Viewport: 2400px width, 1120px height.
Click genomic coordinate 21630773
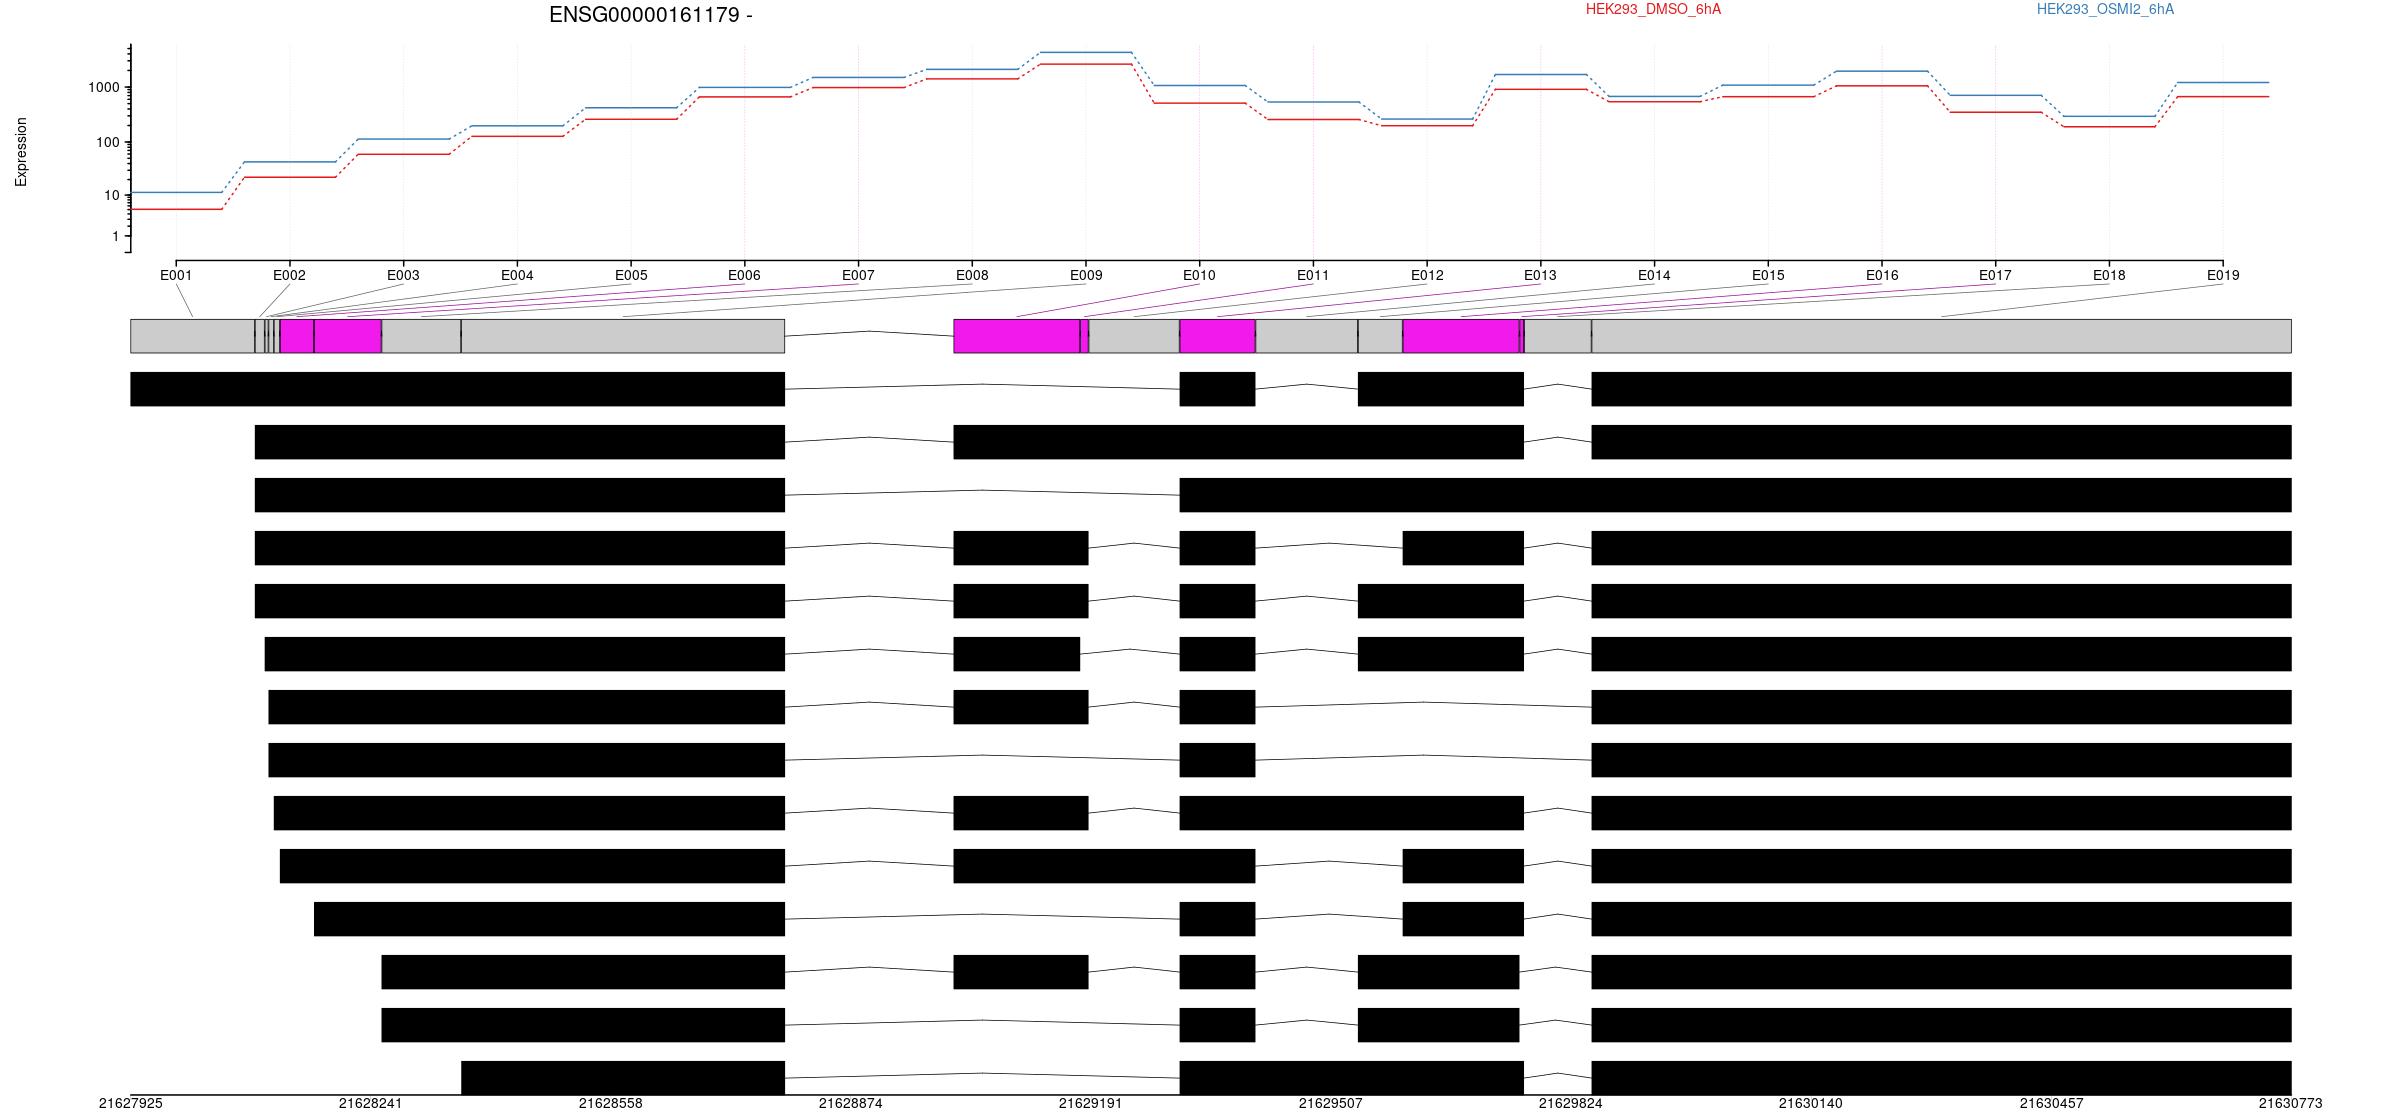pyautogui.click(x=2290, y=1104)
